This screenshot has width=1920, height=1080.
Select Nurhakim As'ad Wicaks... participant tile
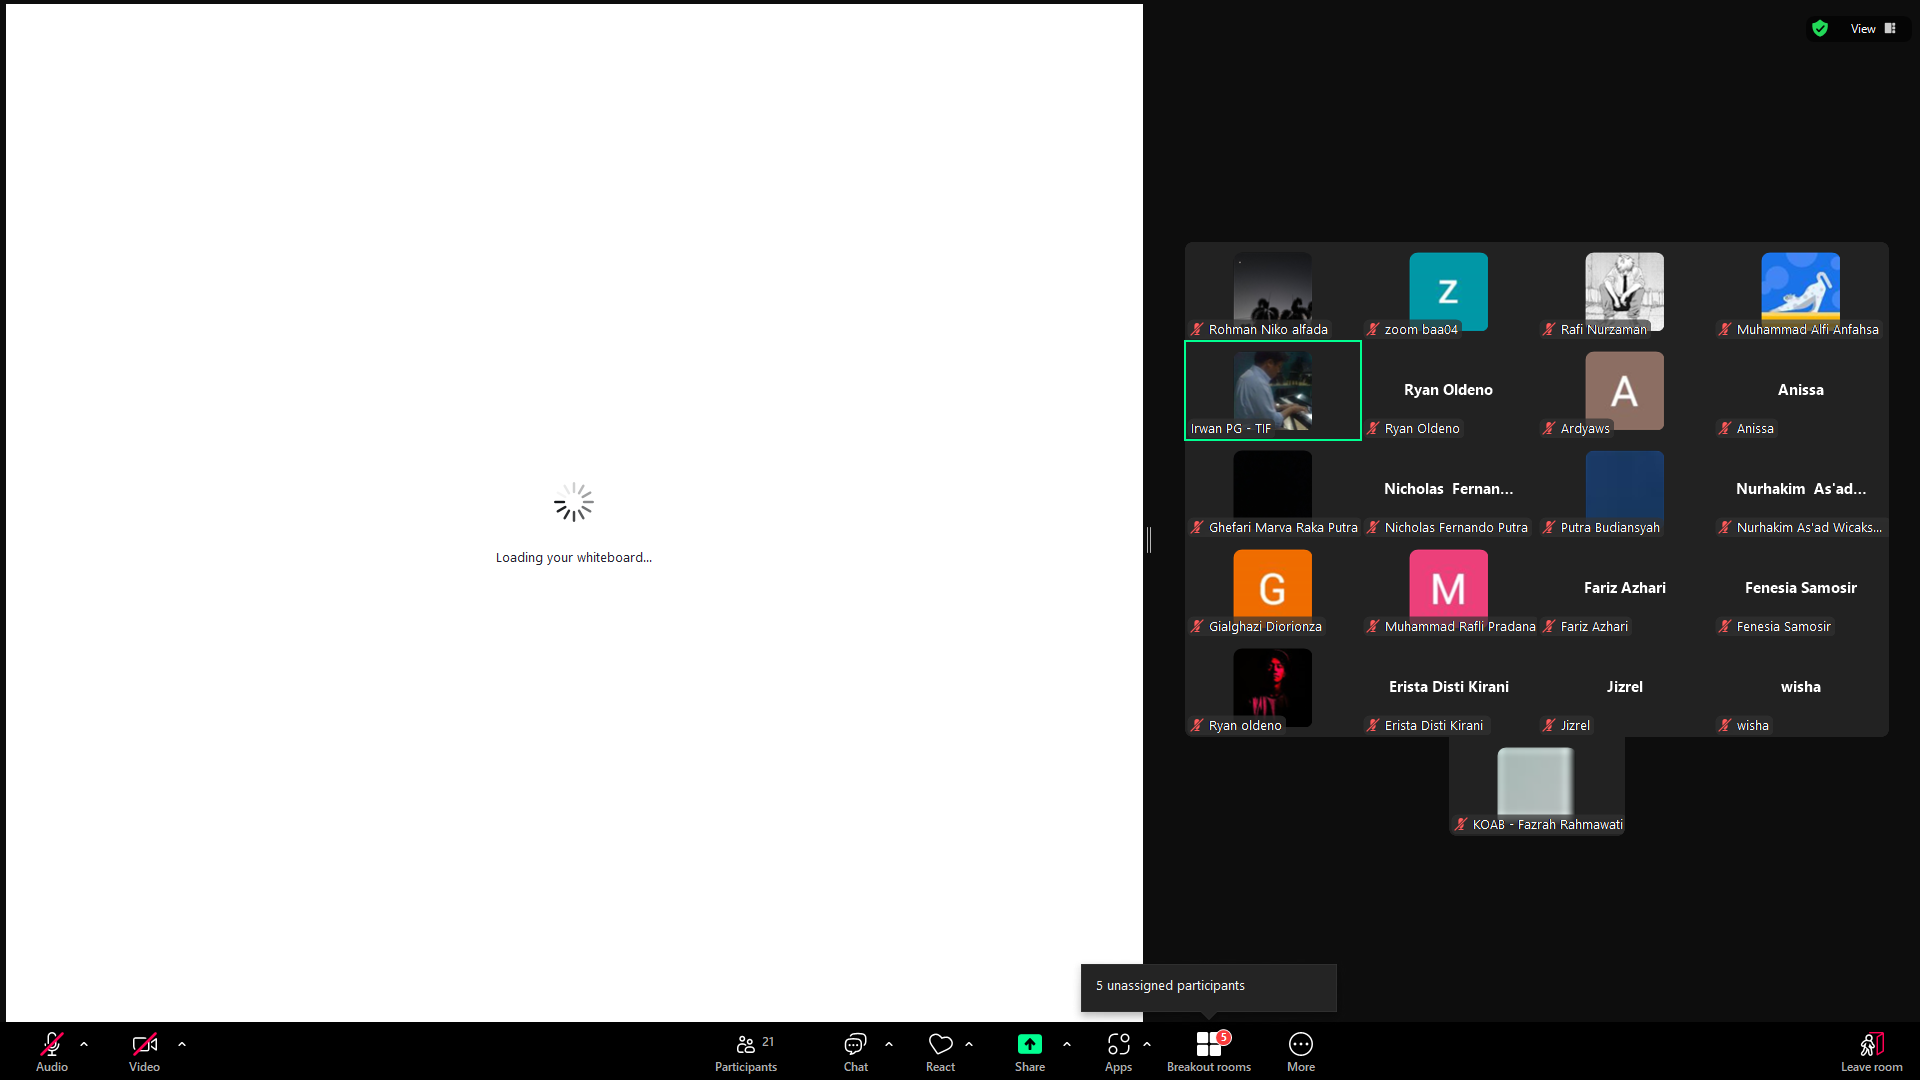1801,490
